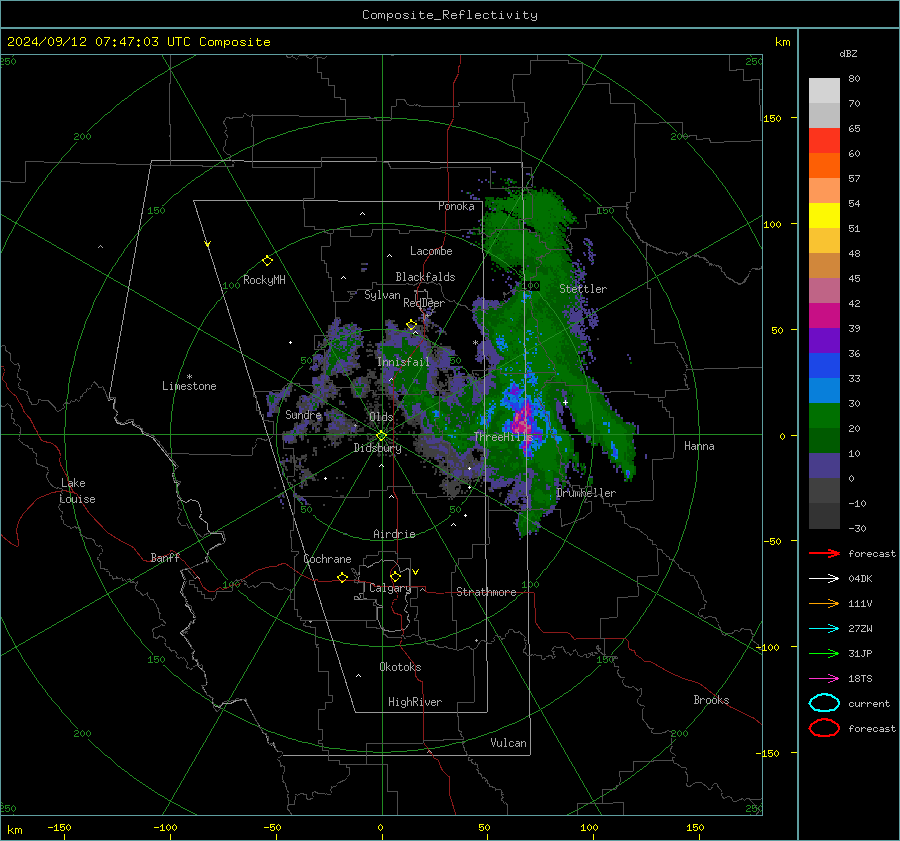
Task: Click the Ponoka town label
Action: [456, 206]
